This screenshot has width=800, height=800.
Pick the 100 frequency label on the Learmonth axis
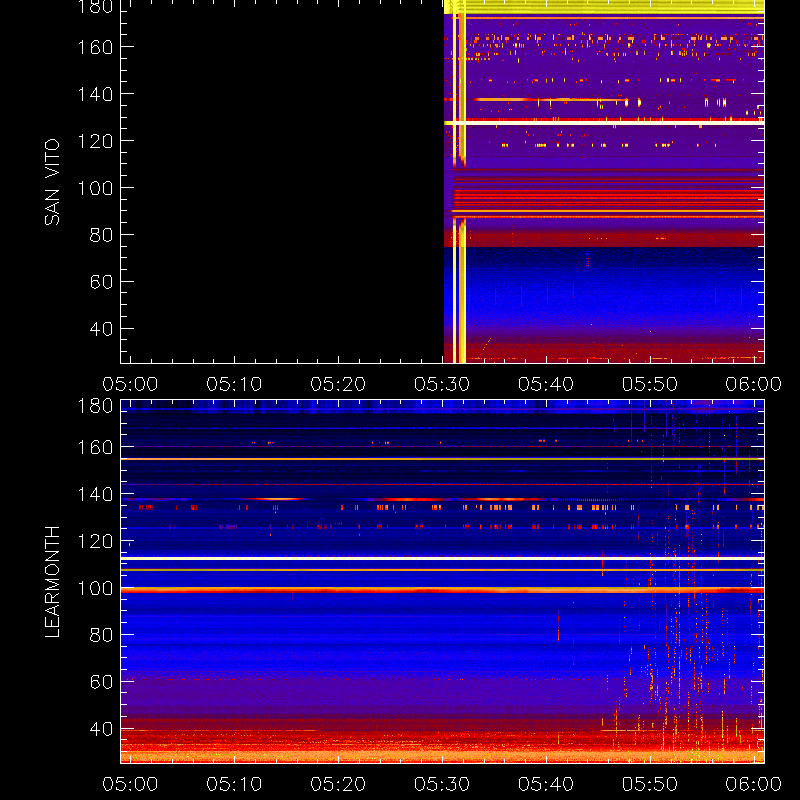(95, 588)
